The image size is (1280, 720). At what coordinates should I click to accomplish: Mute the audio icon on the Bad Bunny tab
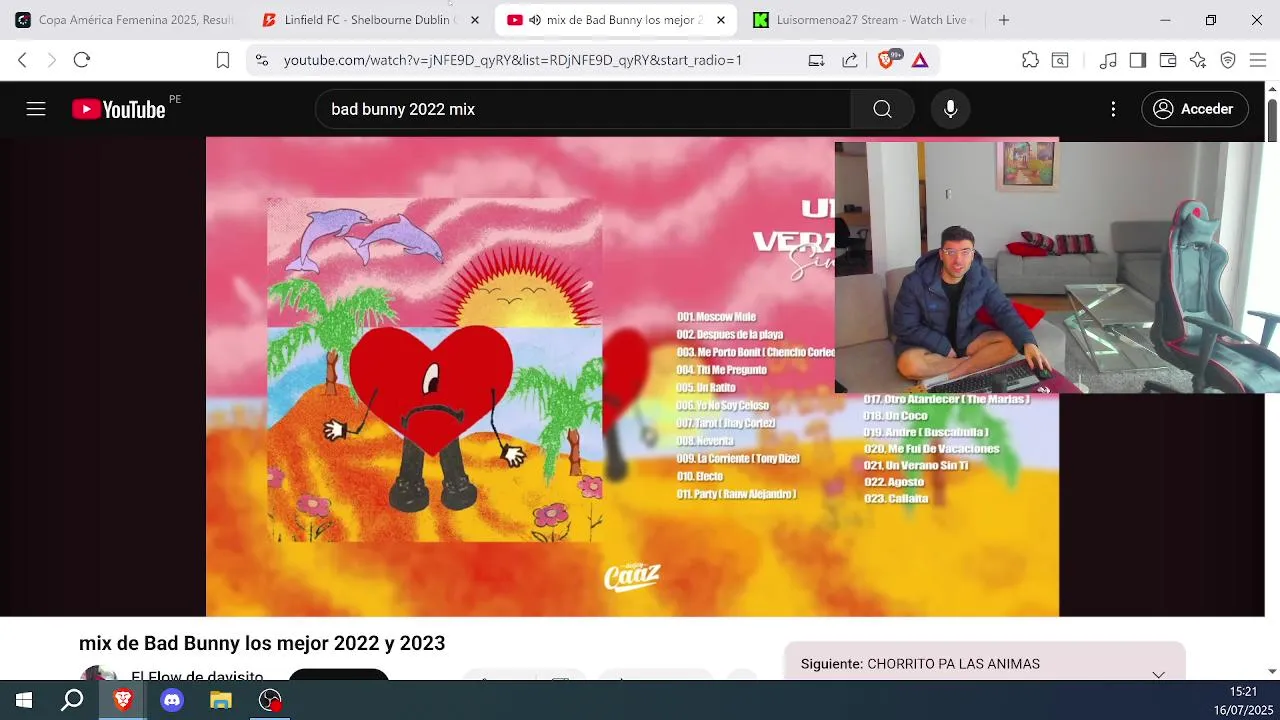click(x=535, y=20)
